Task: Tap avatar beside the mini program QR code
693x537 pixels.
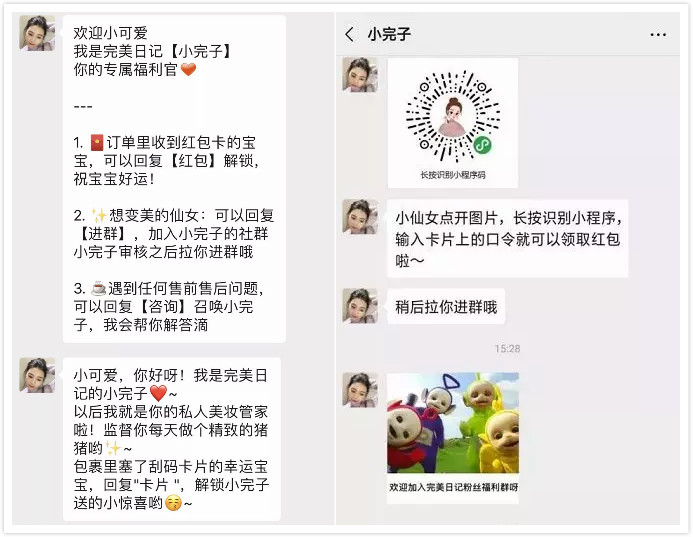Action: click(360, 75)
